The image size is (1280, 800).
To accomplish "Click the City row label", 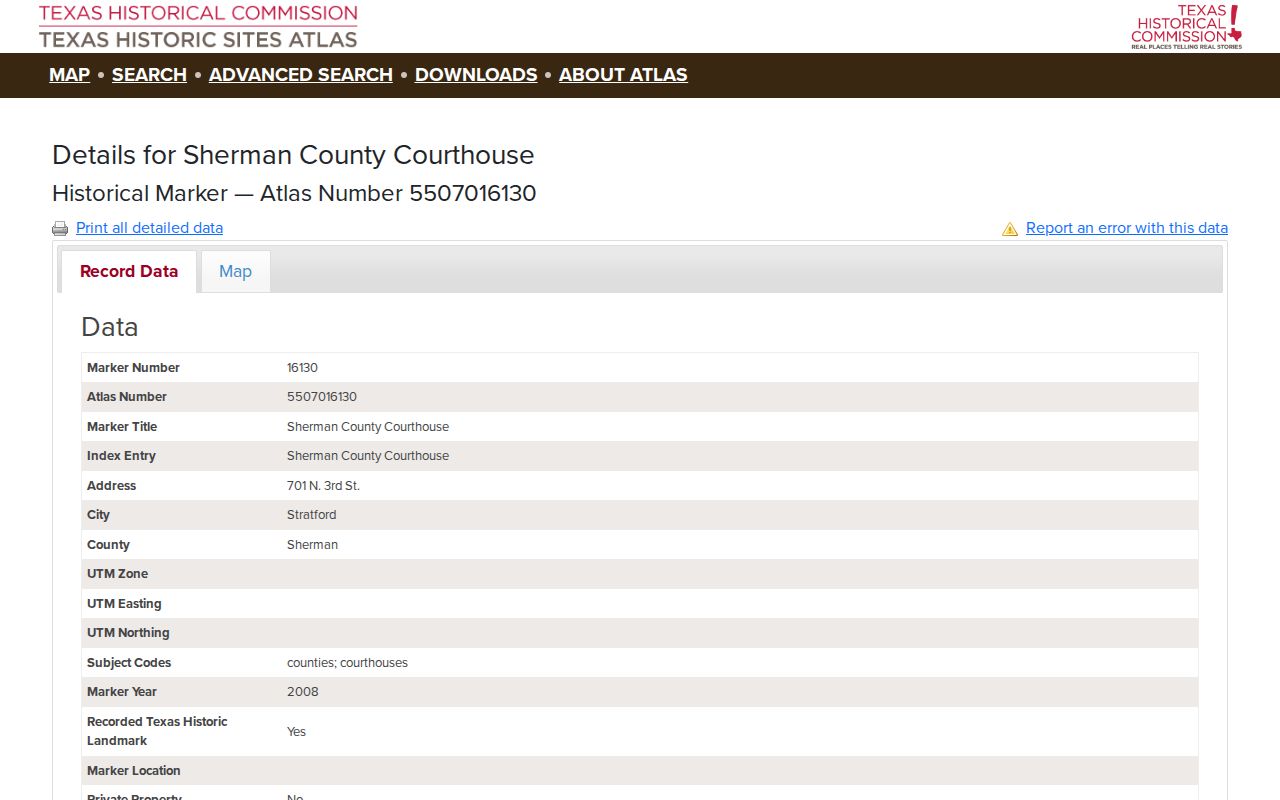I will pos(98,515).
